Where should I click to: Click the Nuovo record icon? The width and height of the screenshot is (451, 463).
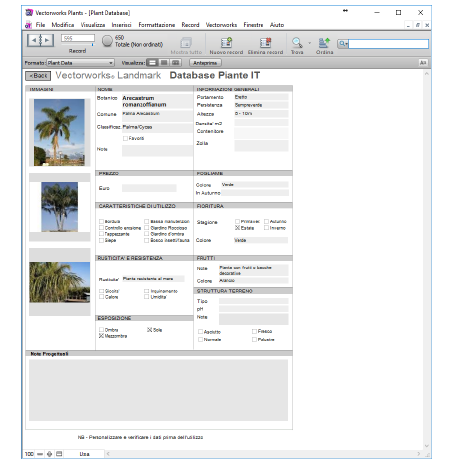click(x=226, y=43)
